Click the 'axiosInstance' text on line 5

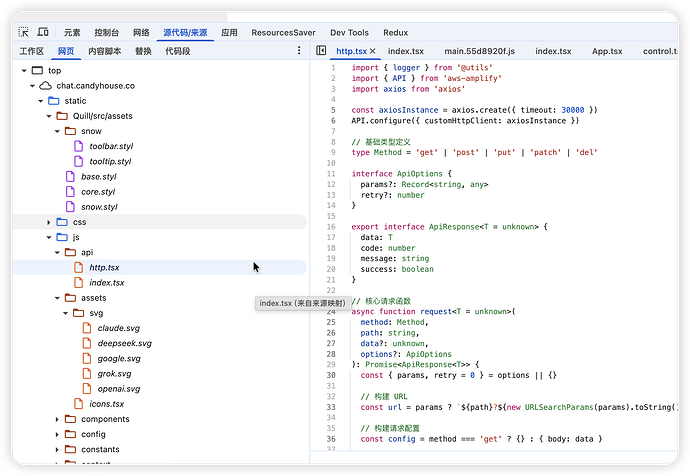pyautogui.click(x=408, y=110)
